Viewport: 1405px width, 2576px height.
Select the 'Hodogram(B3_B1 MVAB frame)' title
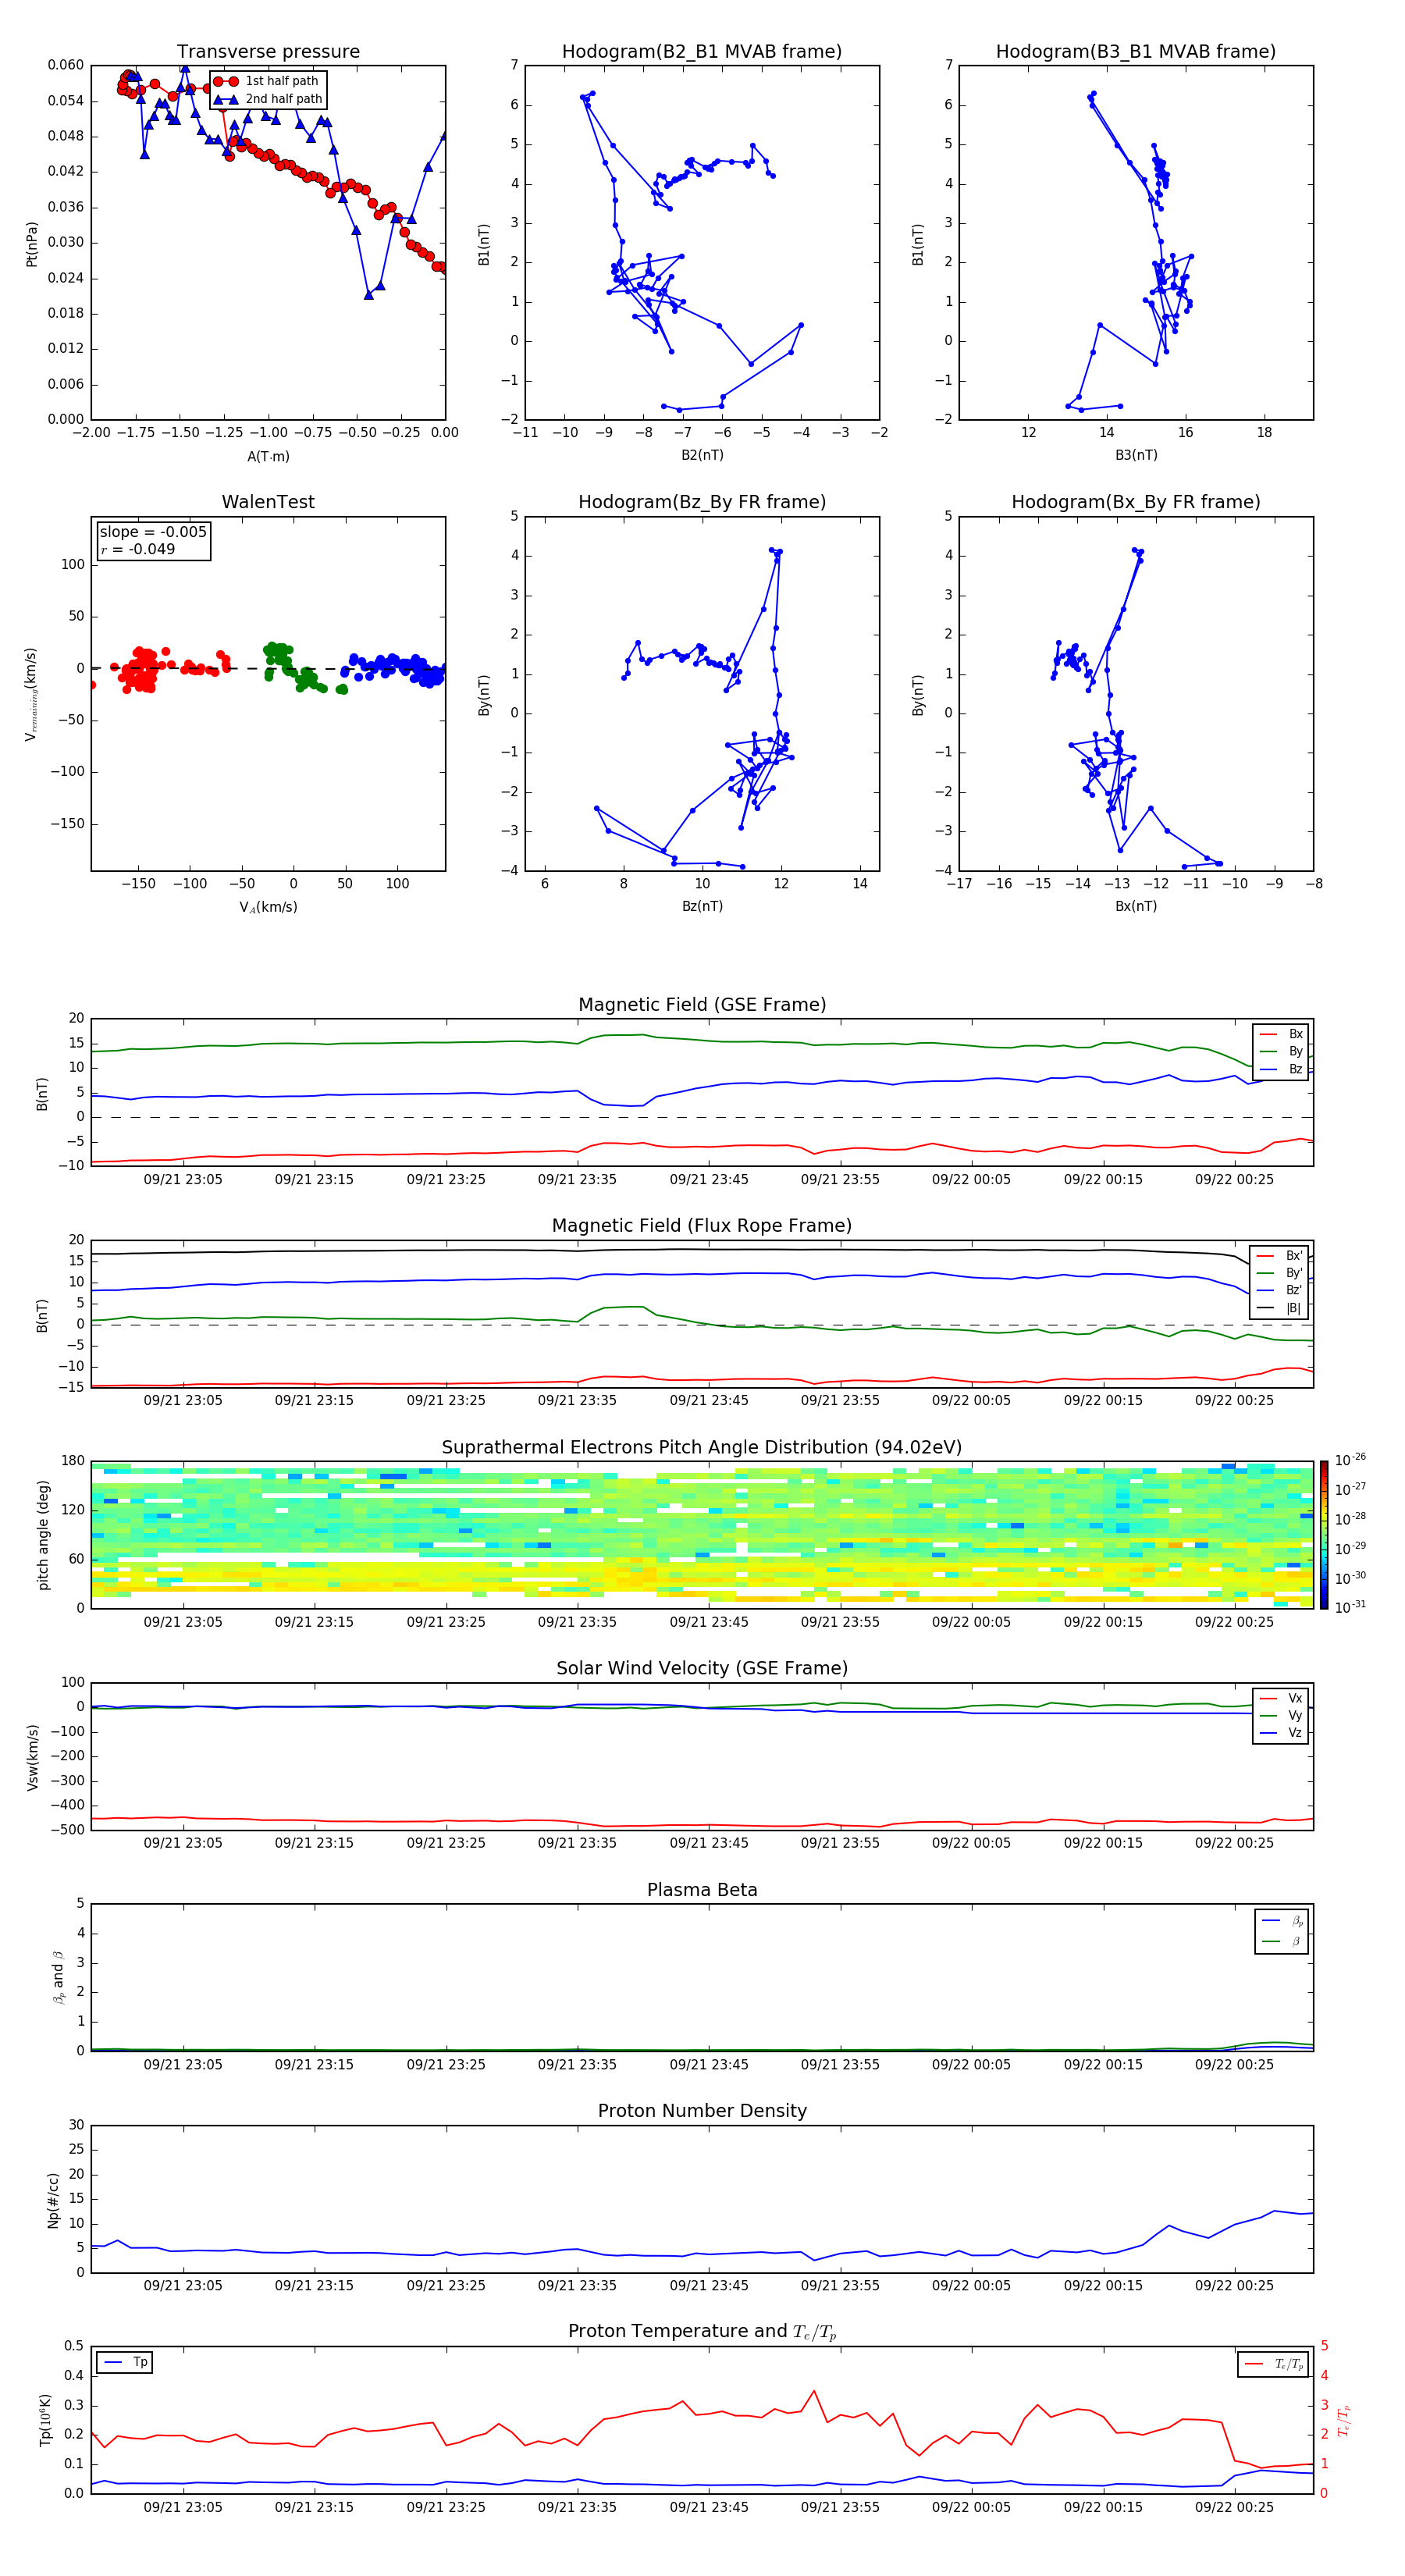(x=1136, y=52)
